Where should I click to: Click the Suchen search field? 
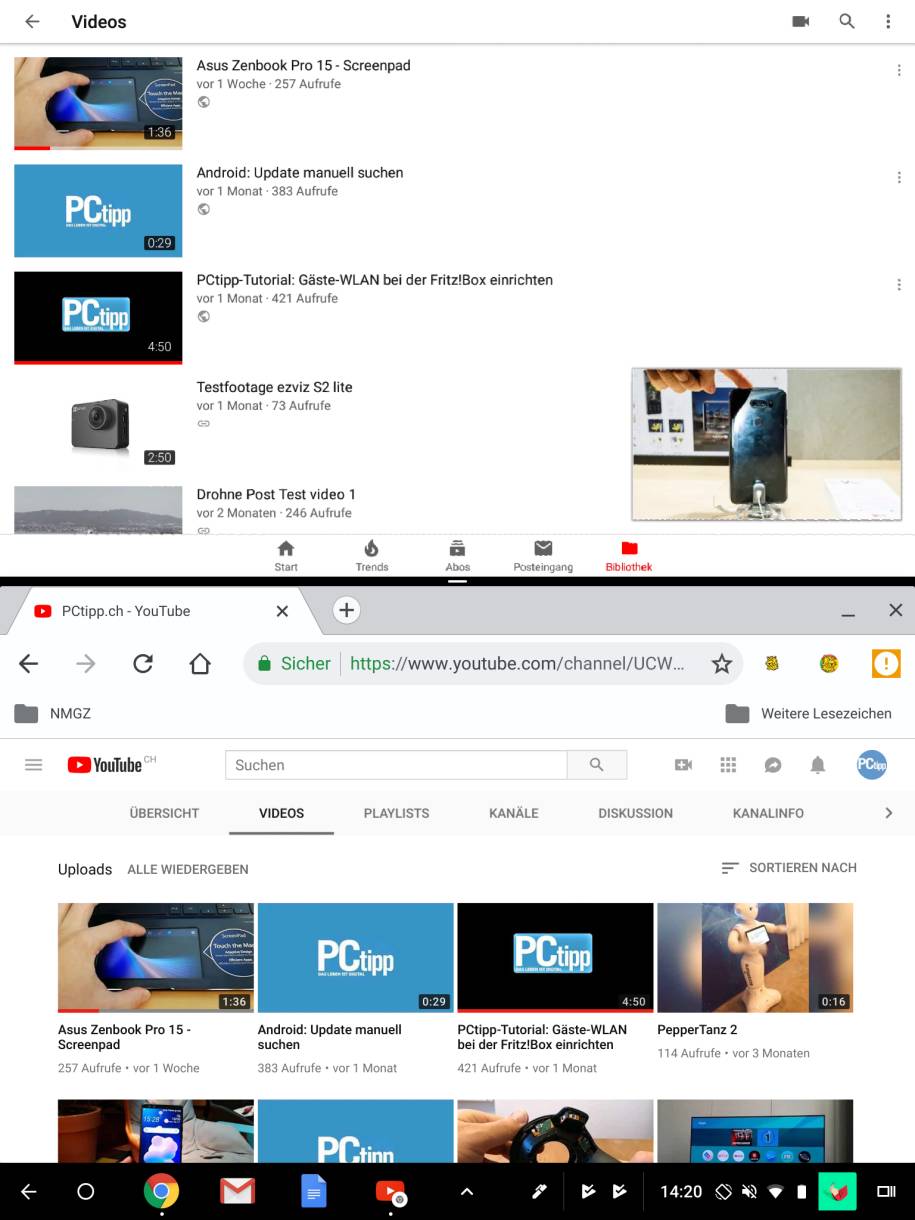396,765
